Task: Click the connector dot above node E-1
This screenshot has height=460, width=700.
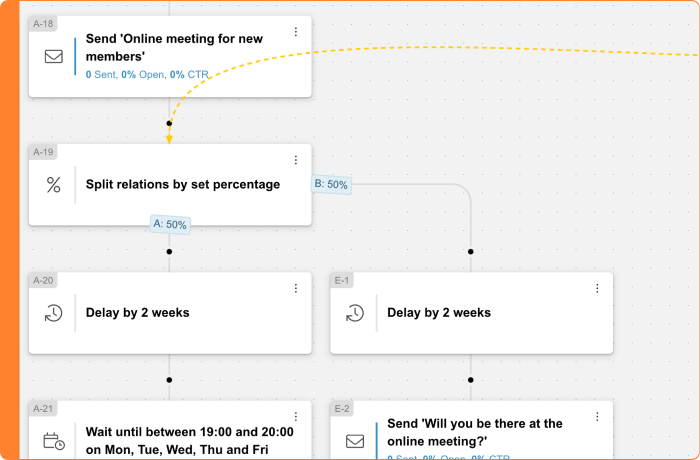Action: click(x=471, y=252)
